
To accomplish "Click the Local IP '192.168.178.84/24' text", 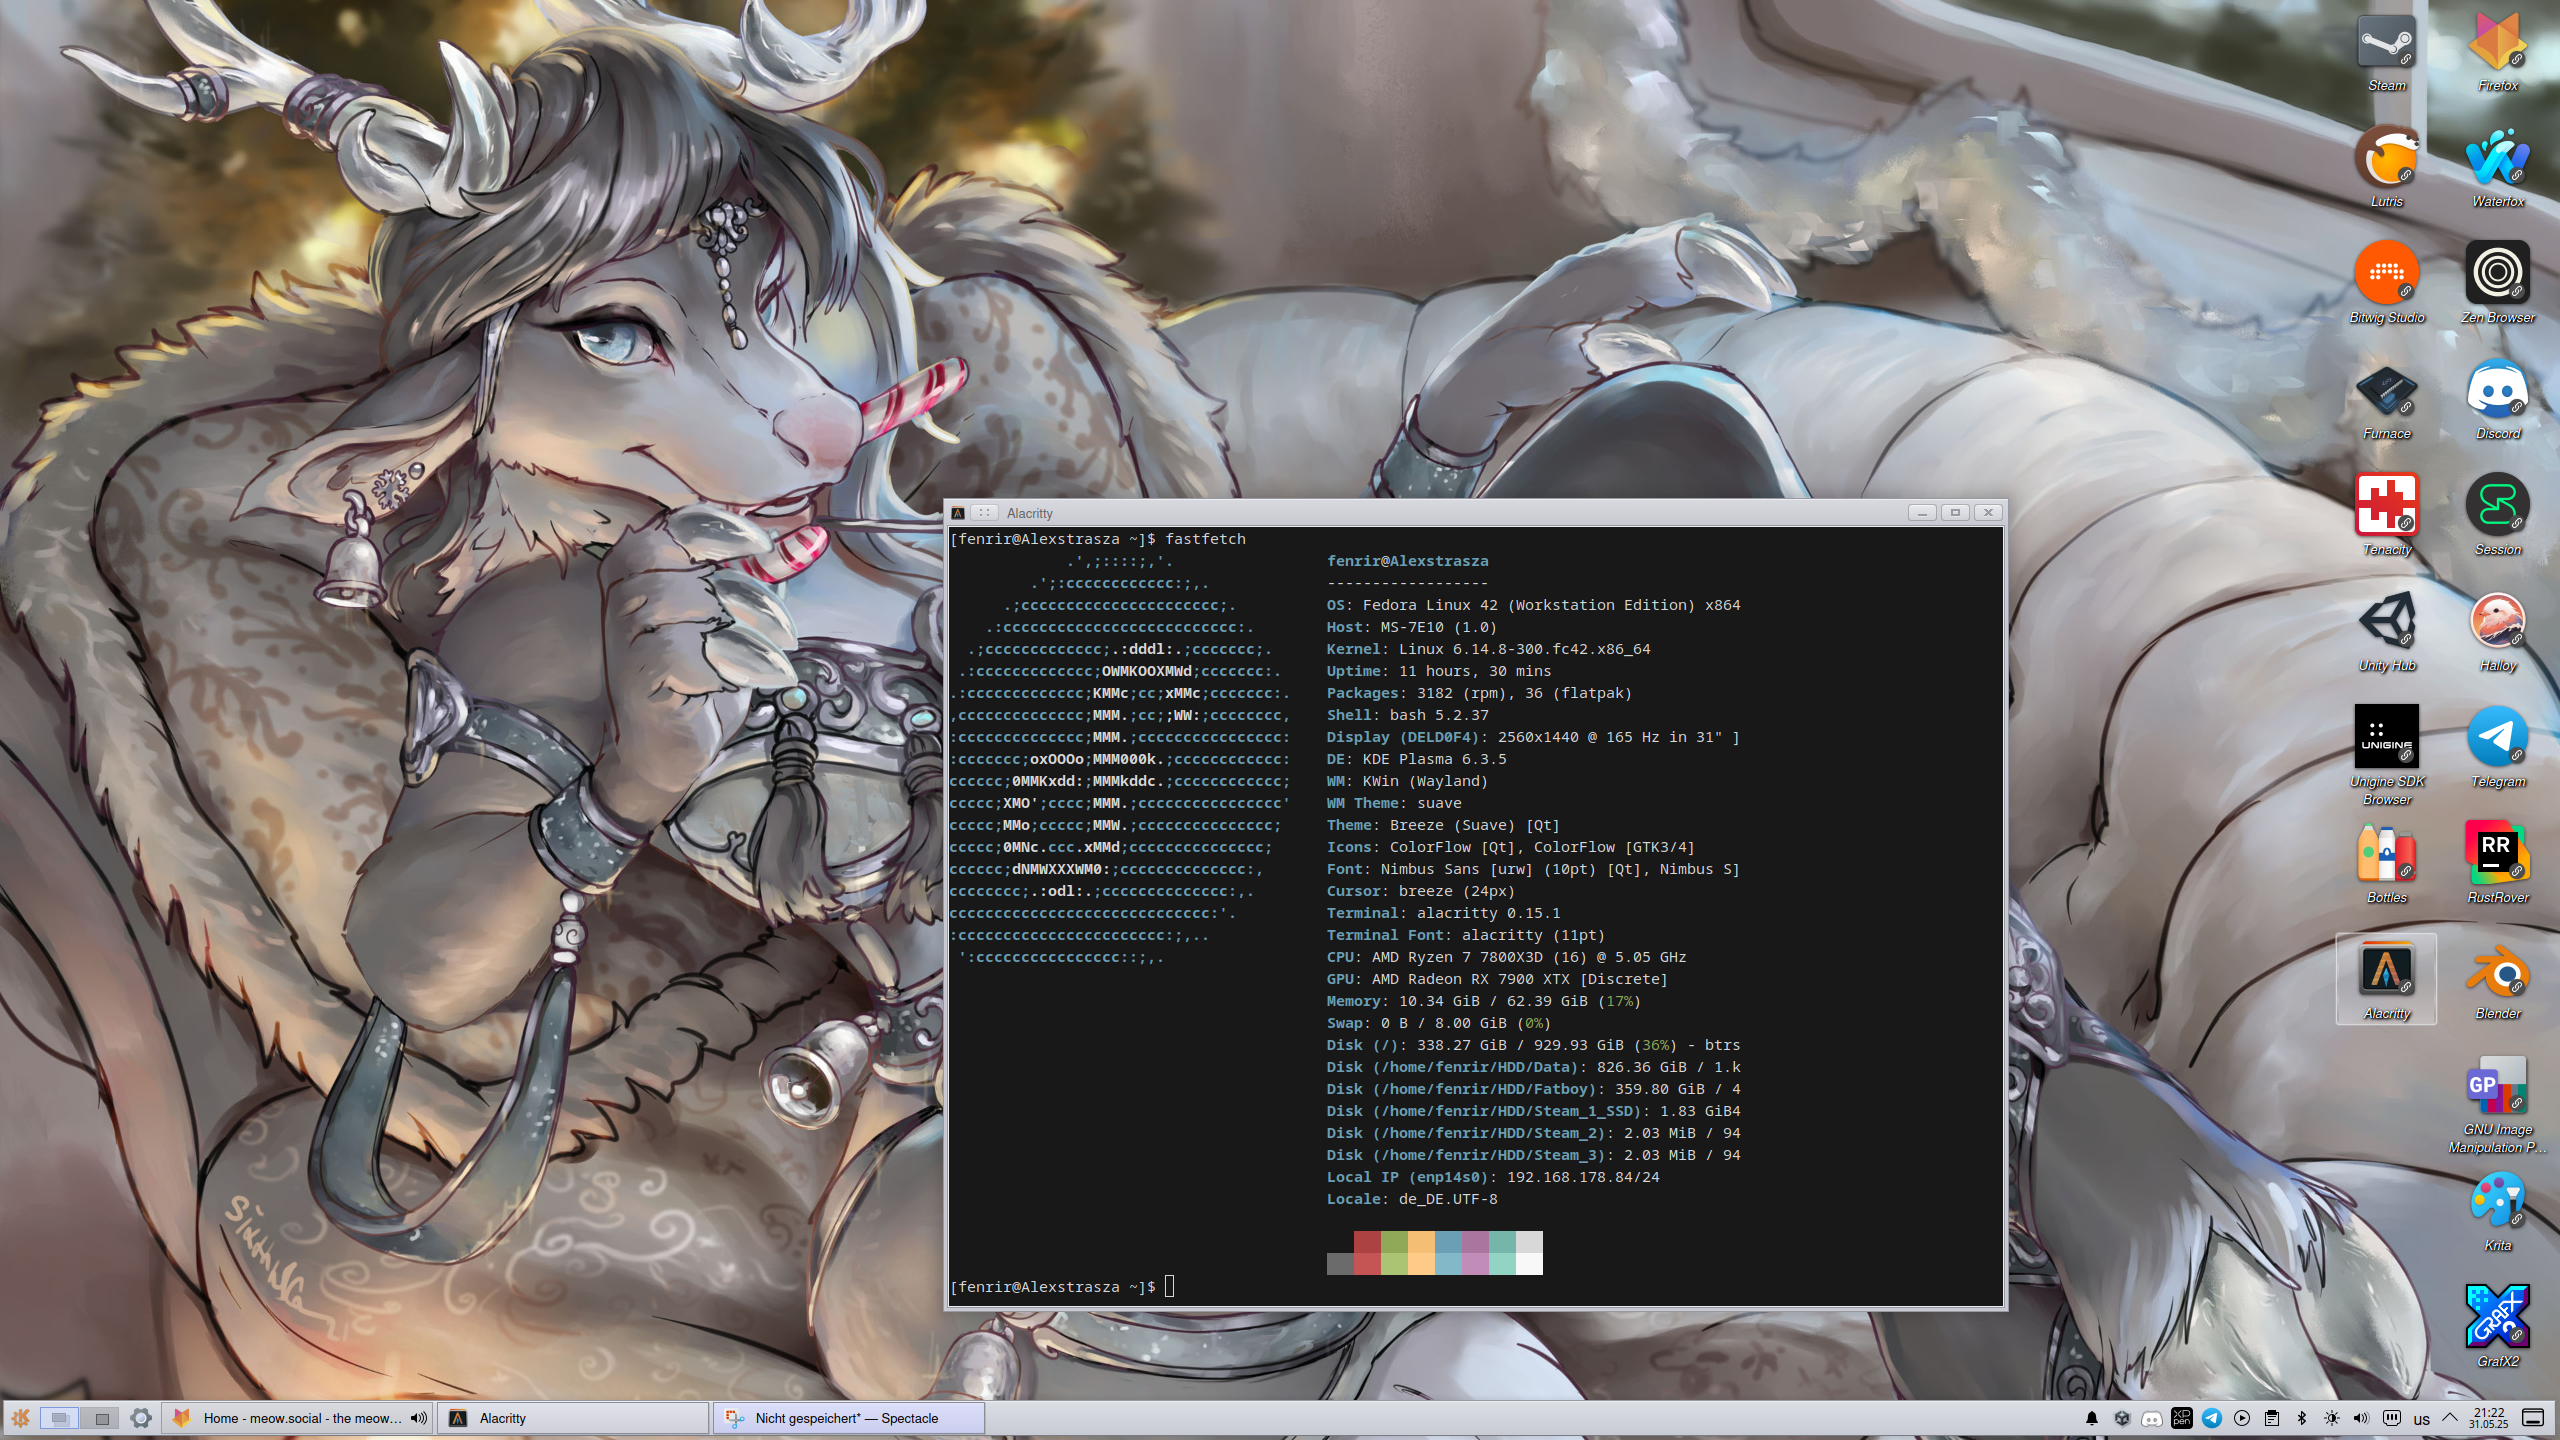I will [x=1583, y=1177].
